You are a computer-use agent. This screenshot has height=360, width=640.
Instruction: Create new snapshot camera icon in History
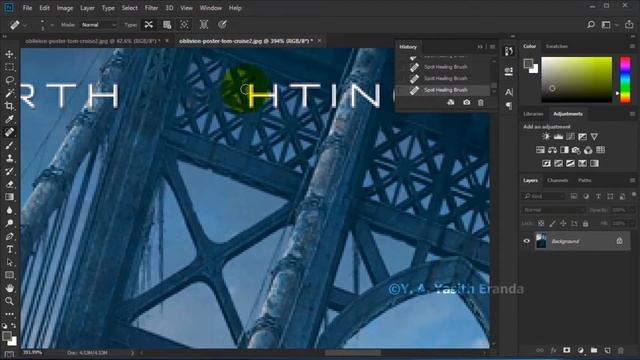(x=467, y=103)
